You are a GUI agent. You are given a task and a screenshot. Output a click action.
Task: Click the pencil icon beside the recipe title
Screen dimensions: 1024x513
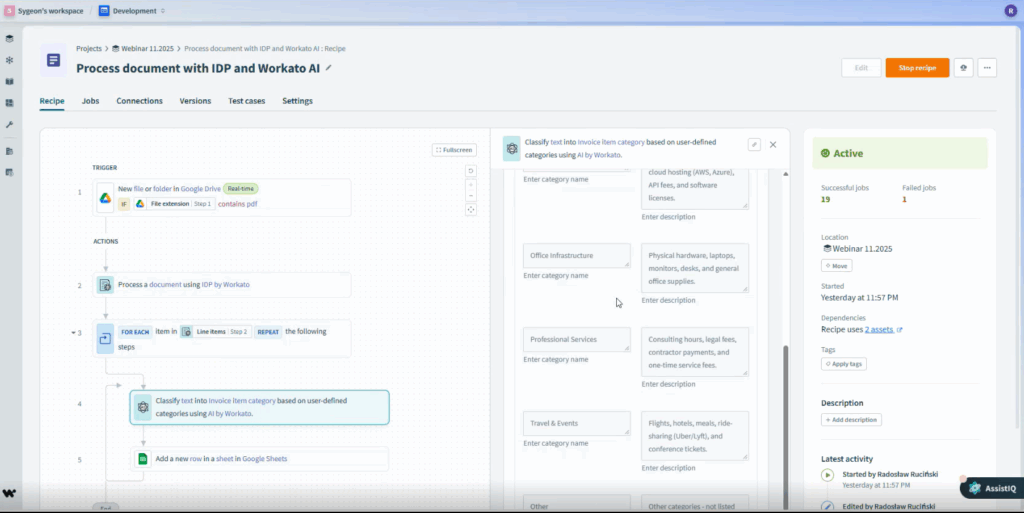(x=329, y=68)
